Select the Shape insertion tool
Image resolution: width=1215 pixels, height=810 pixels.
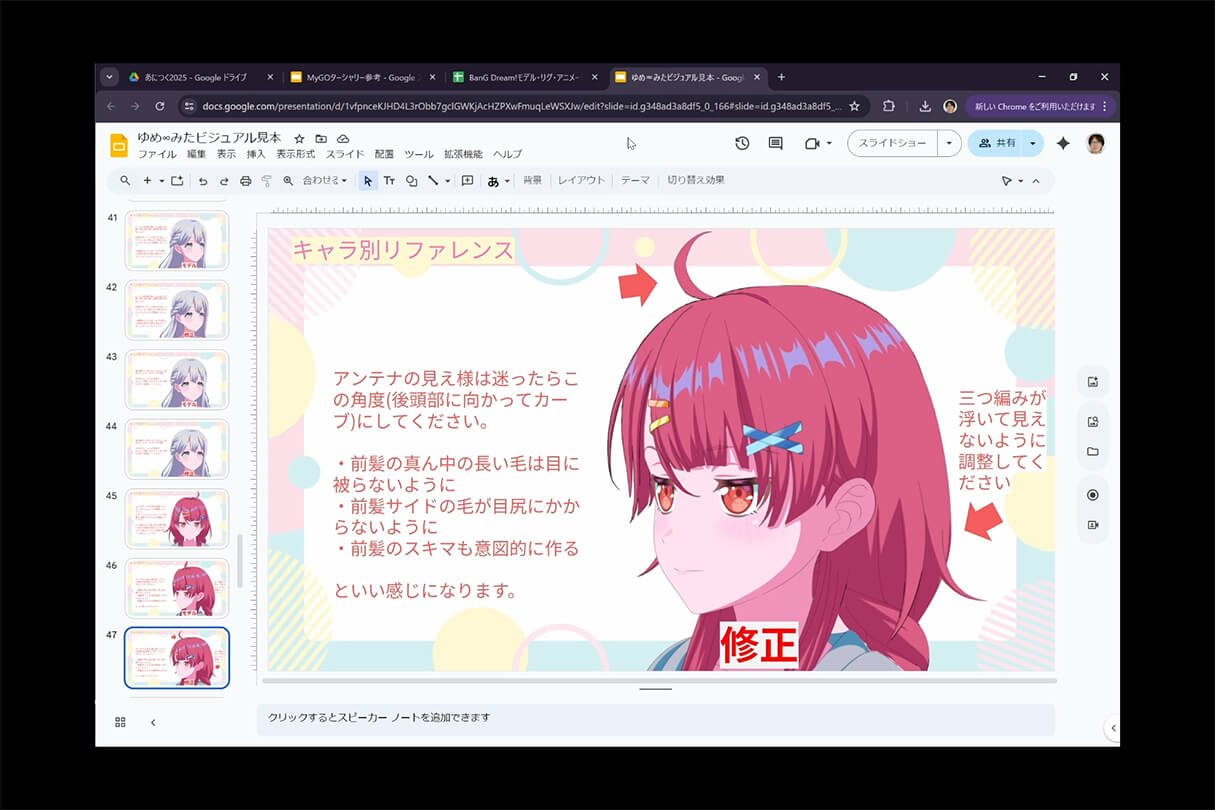411,181
